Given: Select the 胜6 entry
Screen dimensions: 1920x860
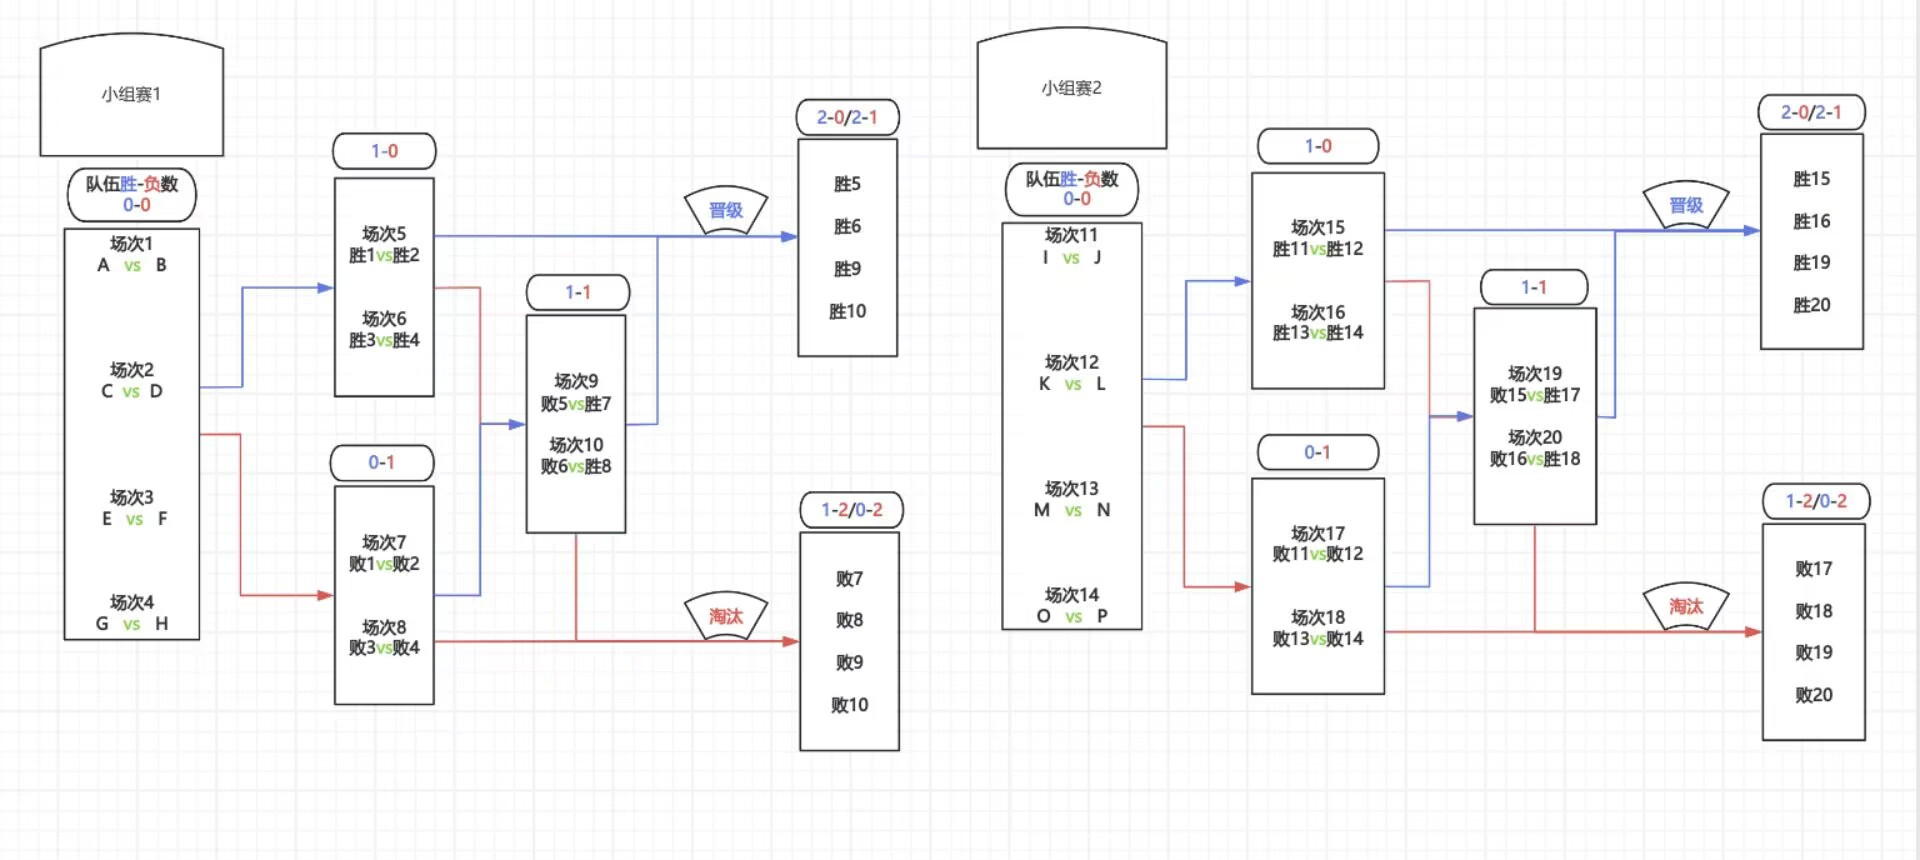Looking at the screenshot, I should point(847,227).
